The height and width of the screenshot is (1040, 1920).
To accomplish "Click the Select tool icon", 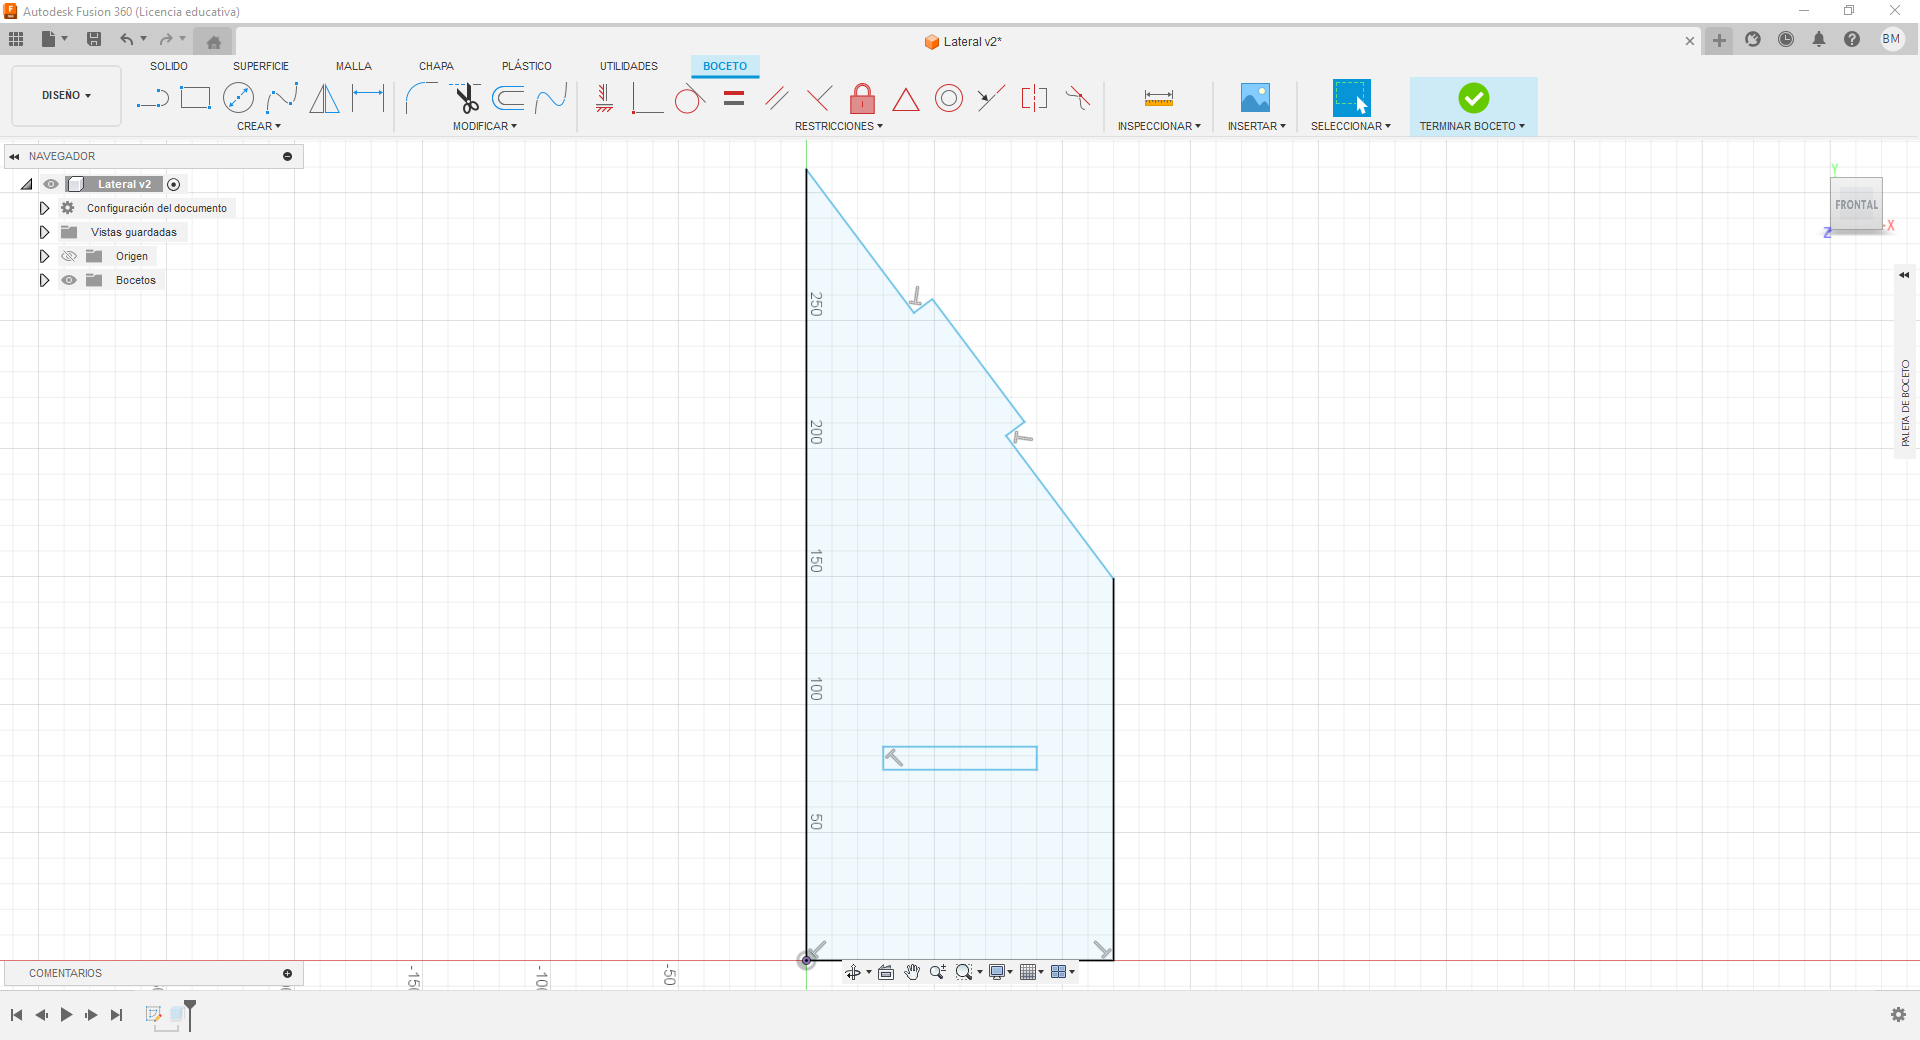I will coord(1351,98).
